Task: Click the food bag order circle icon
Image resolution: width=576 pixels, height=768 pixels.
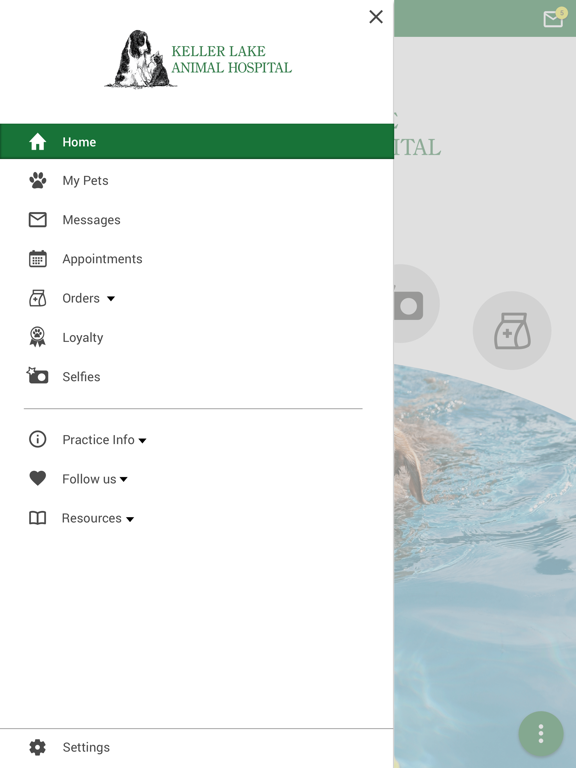Action: click(512, 331)
